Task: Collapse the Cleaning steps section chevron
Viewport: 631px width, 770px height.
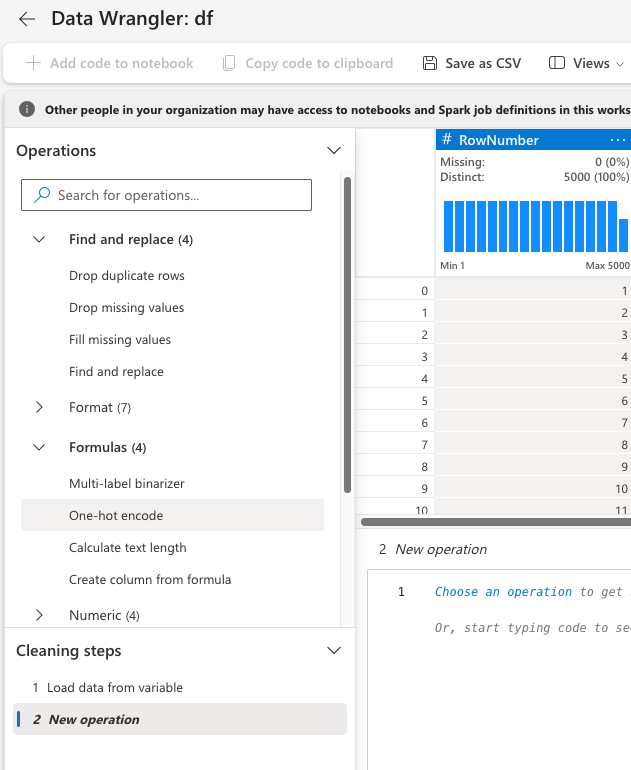Action: 334,651
